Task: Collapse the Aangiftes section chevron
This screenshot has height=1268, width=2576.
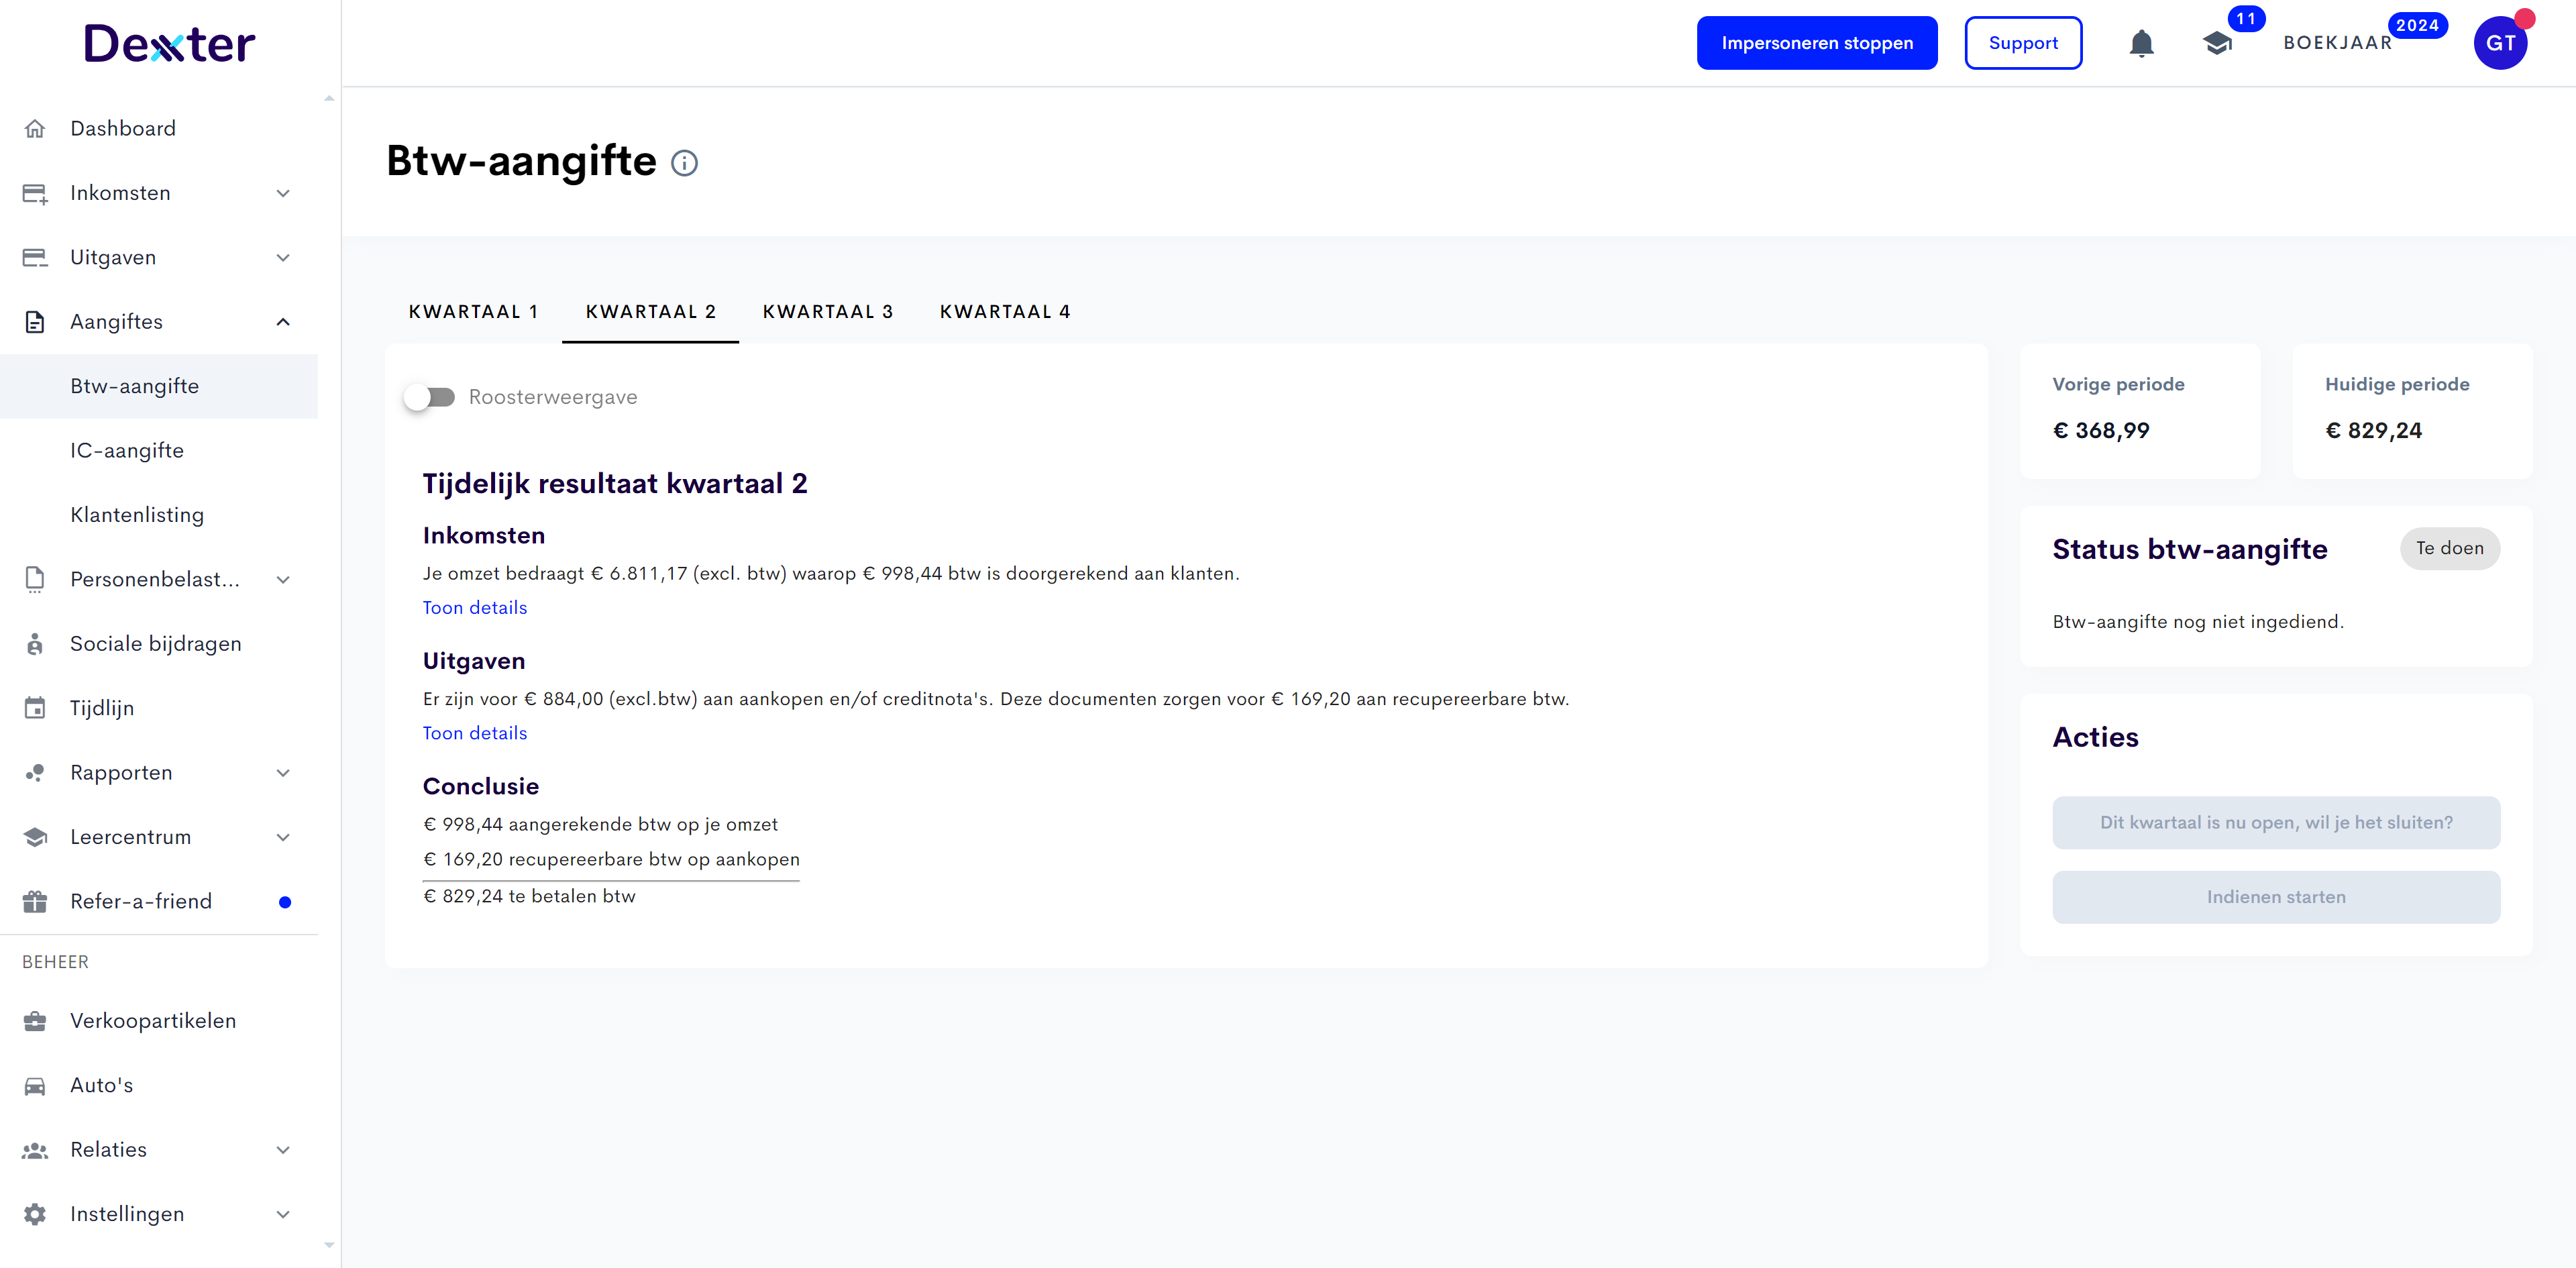Action: tap(283, 322)
